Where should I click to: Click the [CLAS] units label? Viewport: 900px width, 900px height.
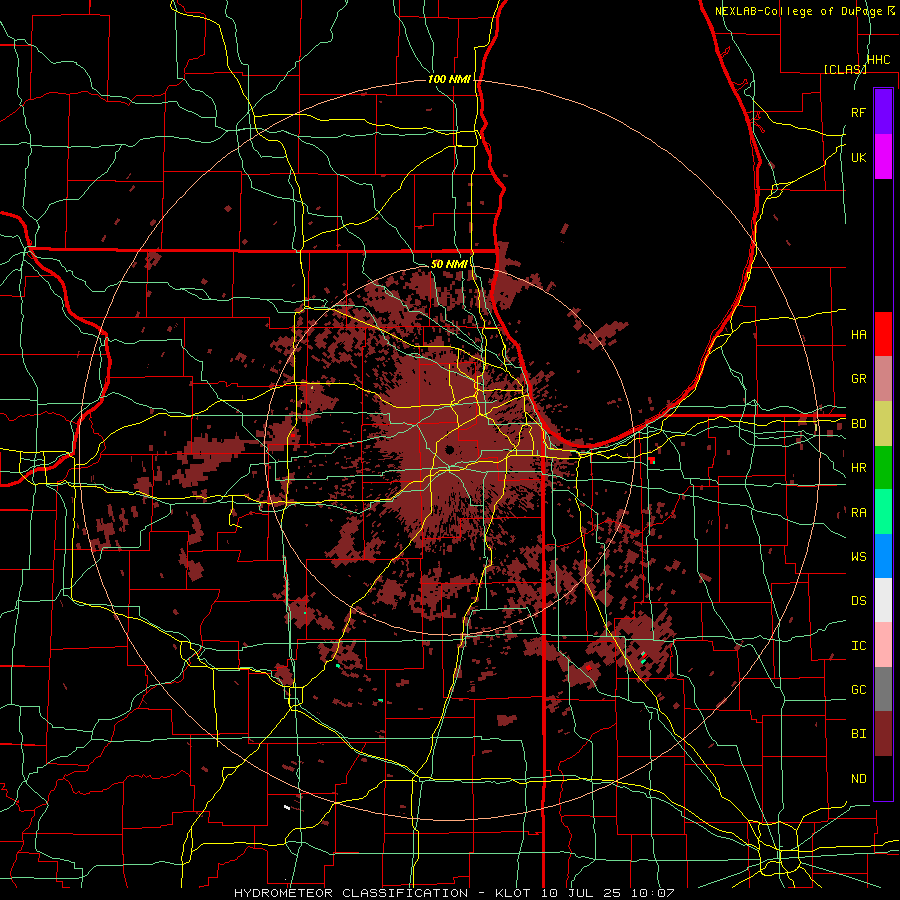845,69
